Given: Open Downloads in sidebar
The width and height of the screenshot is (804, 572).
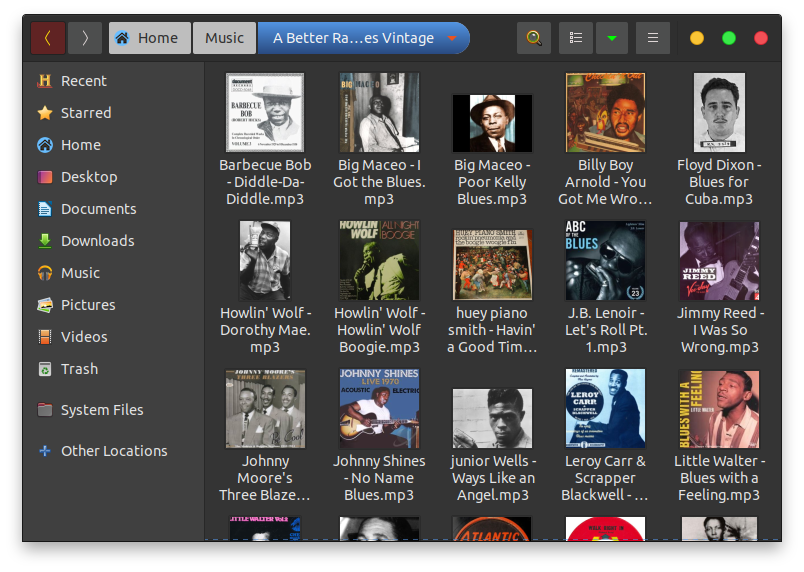Looking at the screenshot, I should click(113, 241).
